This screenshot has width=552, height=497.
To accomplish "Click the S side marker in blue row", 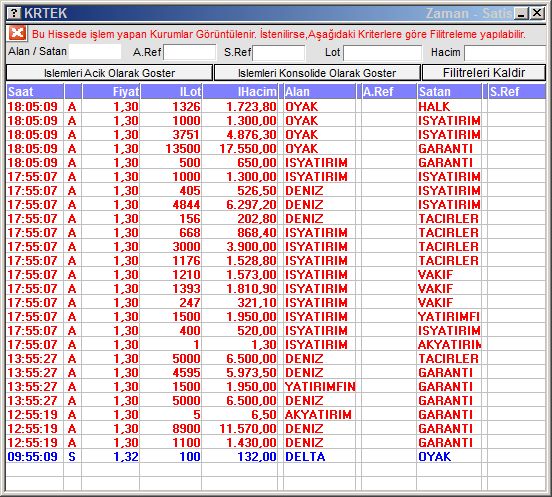I will pos(72,457).
